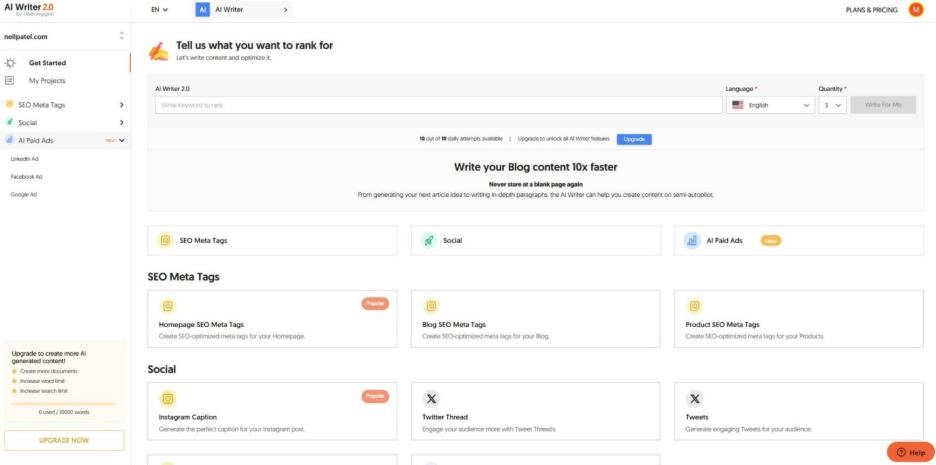Open the Homepage SEO Meta Tags card
The height and width of the screenshot is (465, 936).
coord(272,319)
